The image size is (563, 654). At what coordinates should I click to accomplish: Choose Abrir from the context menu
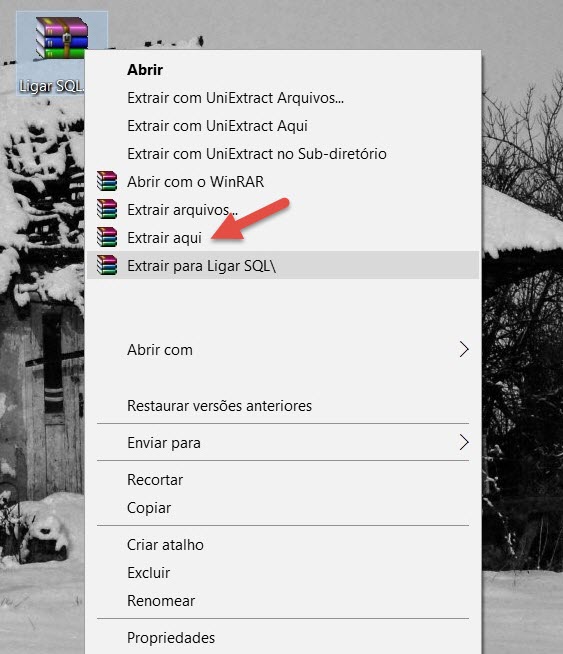point(283,70)
